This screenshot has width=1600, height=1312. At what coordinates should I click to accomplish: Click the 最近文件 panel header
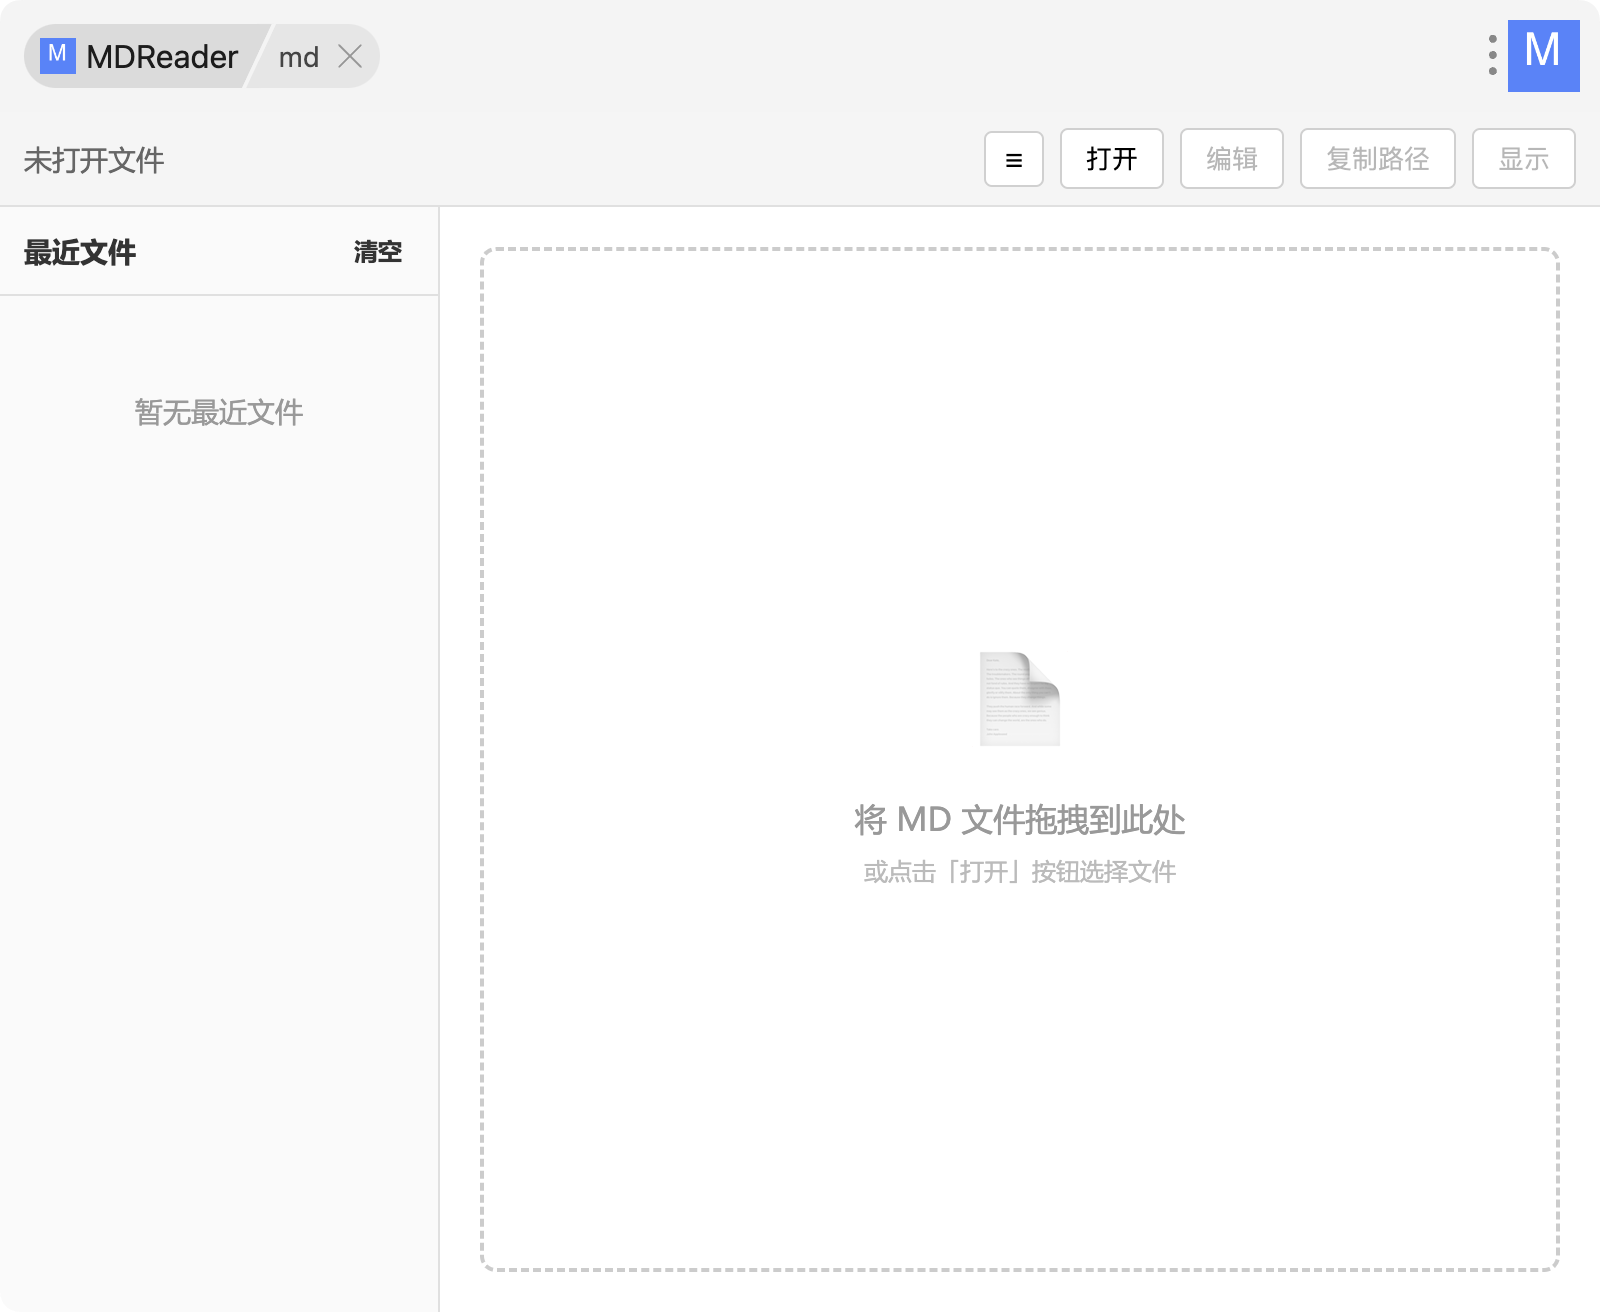(80, 252)
